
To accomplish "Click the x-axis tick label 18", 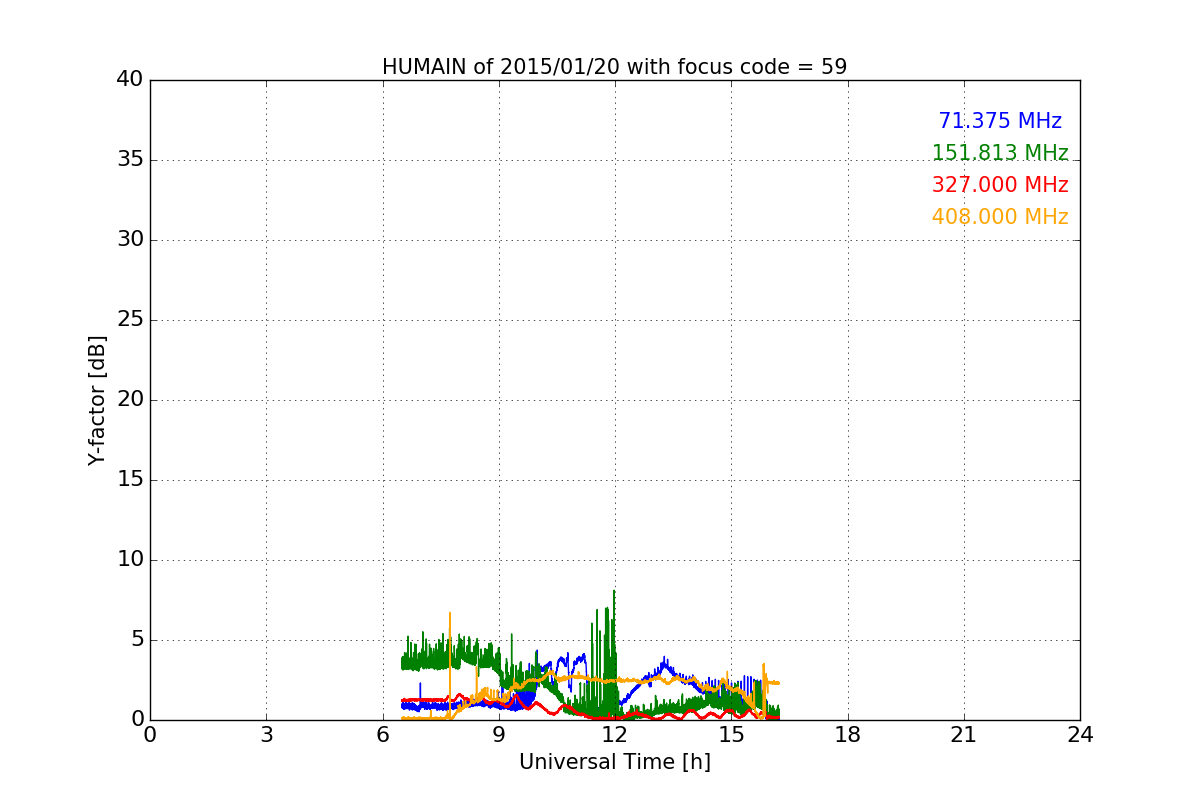I will [x=848, y=734].
